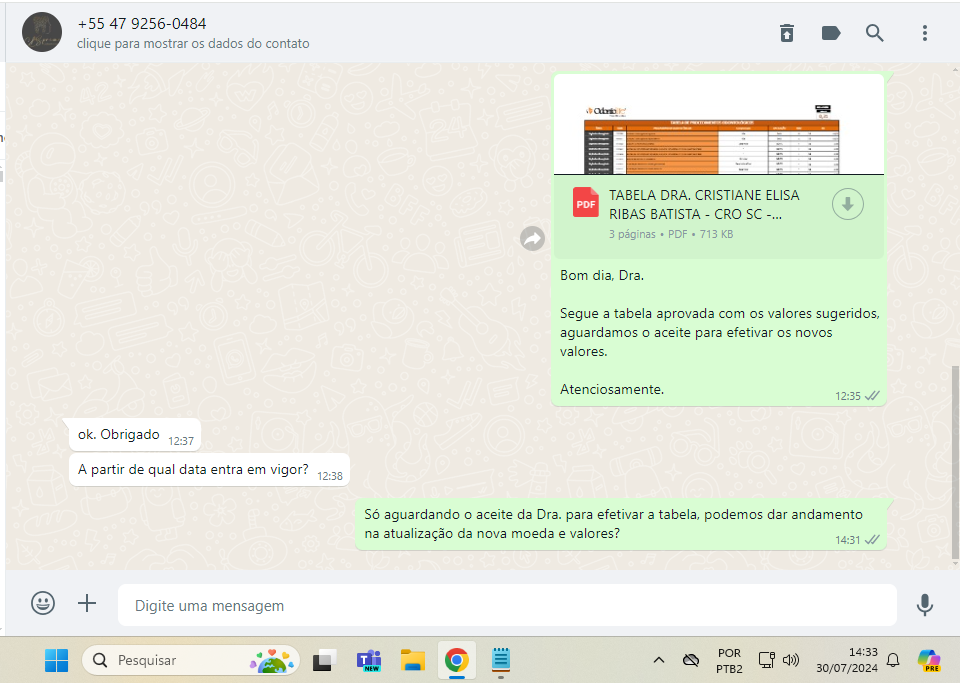Select the 'Só aguardando o aceite' message
Viewport: 960px width, 683px height.
(x=620, y=524)
